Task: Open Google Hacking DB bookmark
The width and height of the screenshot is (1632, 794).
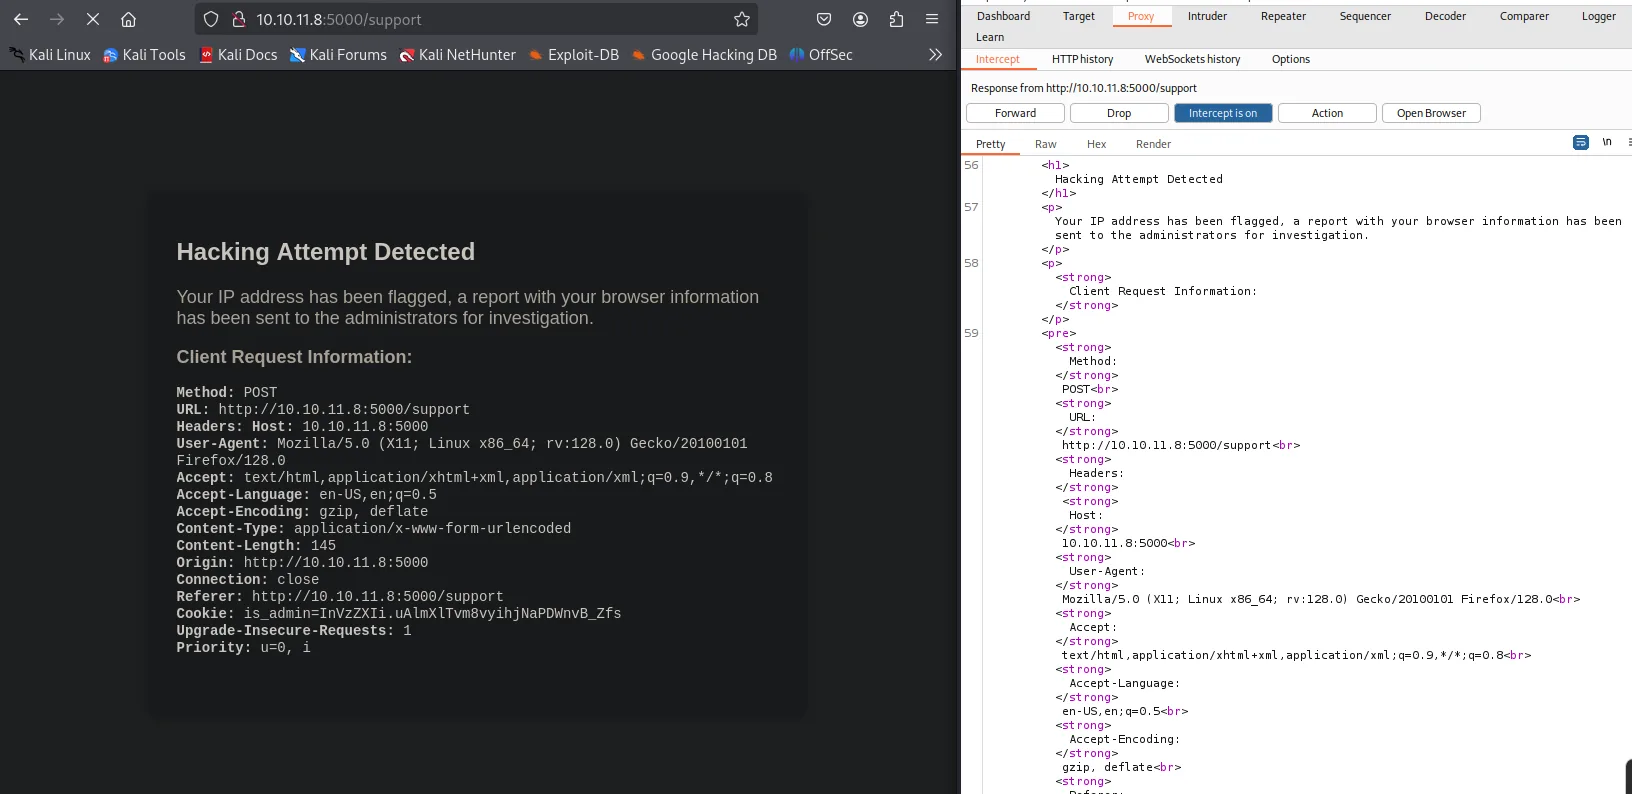Action: click(x=704, y=55)
